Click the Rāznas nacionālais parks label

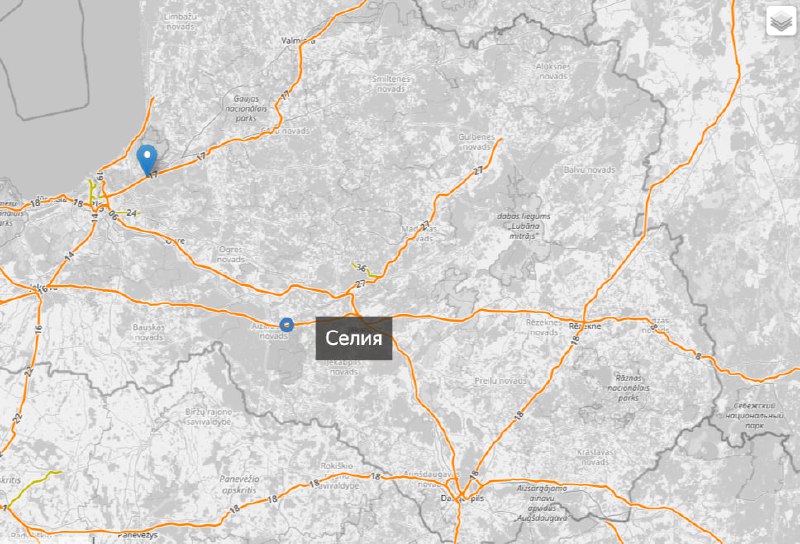pos(628,387)
